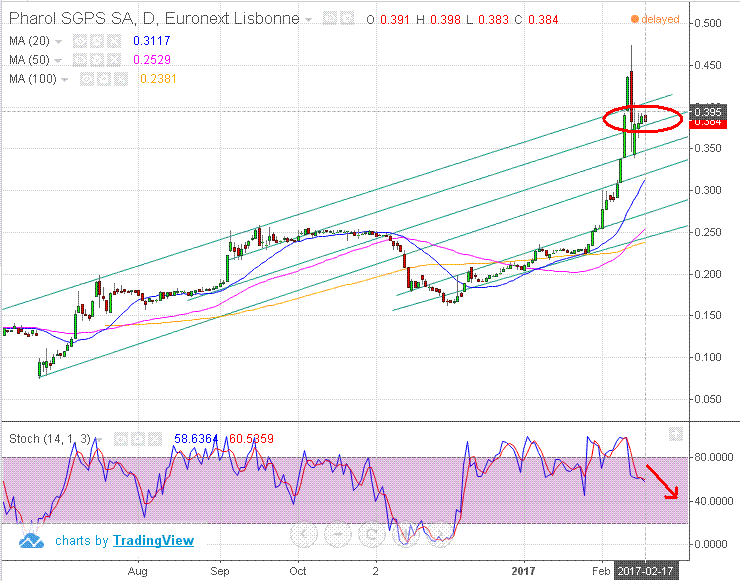The width and height of the screenshot is (740, 585).
Task: Open Stoch indicator format settings
Action: coord(138,439)
